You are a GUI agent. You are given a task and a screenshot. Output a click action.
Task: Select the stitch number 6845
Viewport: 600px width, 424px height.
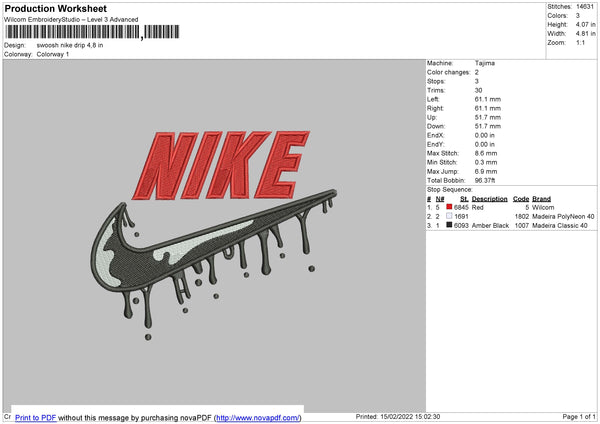[x=461, y=207]
